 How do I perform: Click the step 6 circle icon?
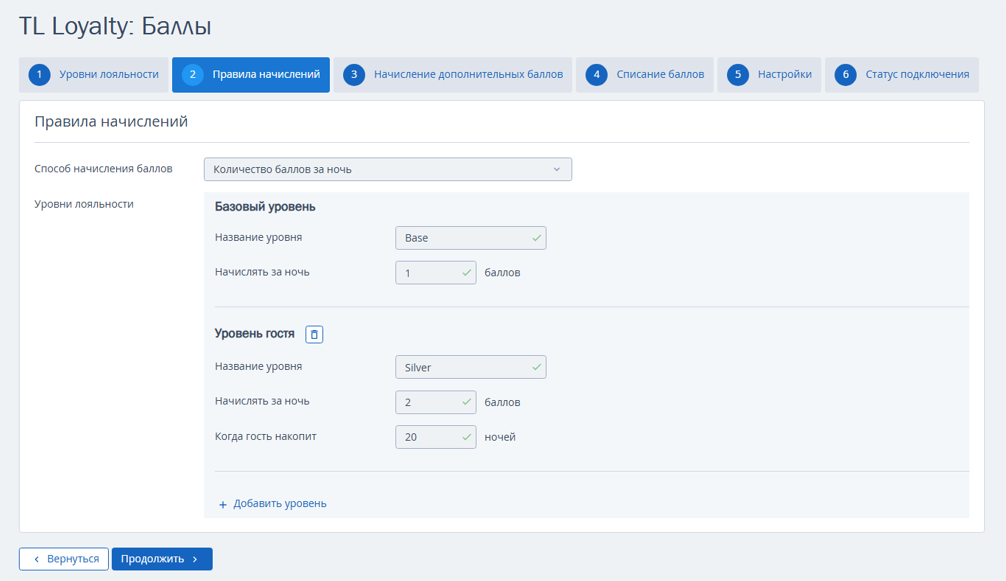845,74
